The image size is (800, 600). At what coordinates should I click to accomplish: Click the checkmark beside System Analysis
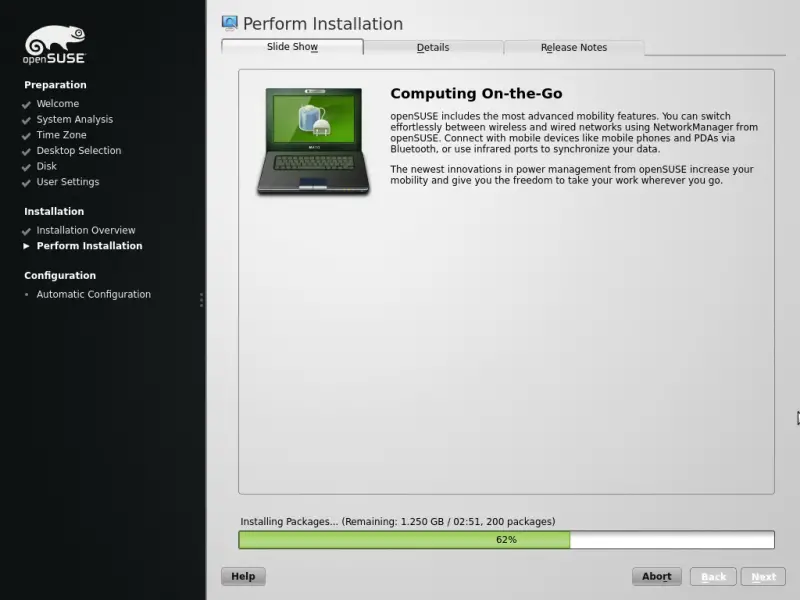27,120
